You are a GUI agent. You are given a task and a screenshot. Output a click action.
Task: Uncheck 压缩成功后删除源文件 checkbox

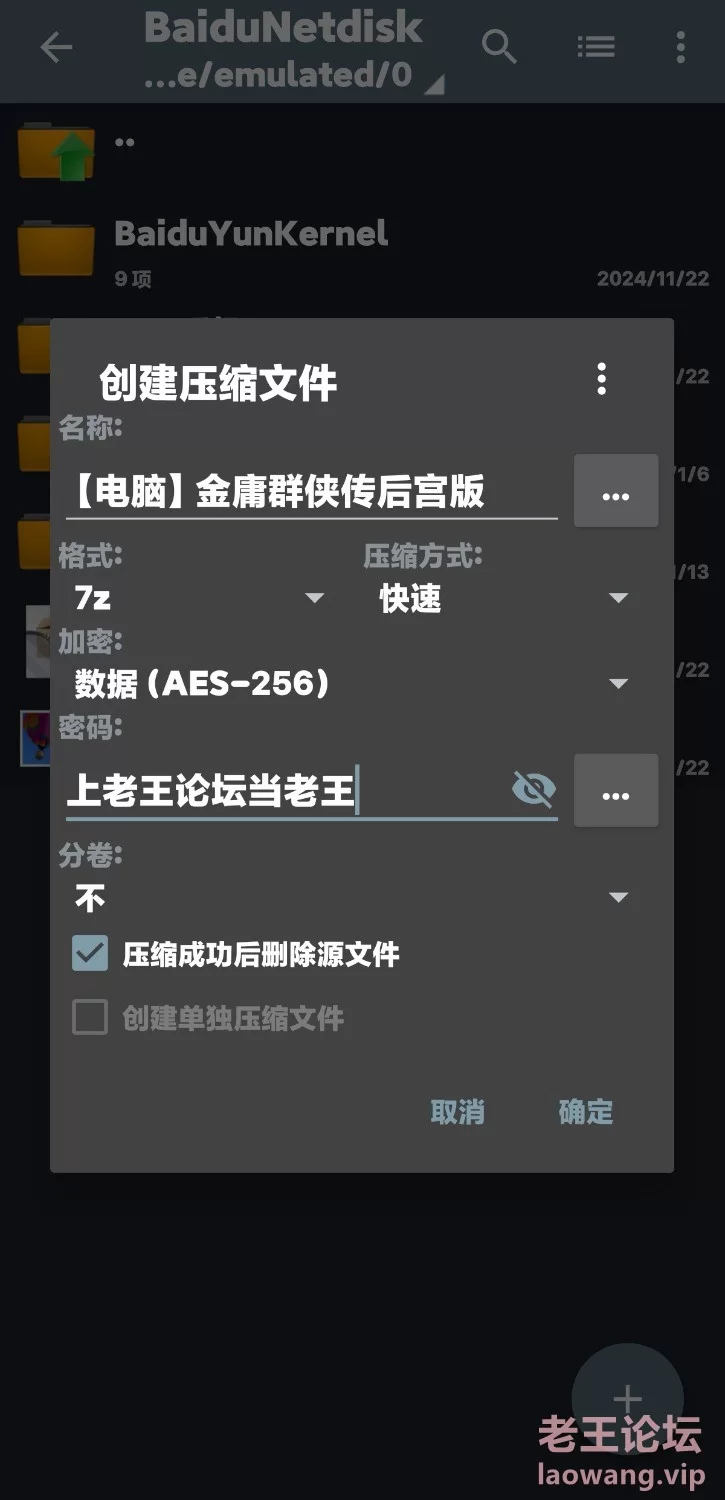click(x=90, y=953)
